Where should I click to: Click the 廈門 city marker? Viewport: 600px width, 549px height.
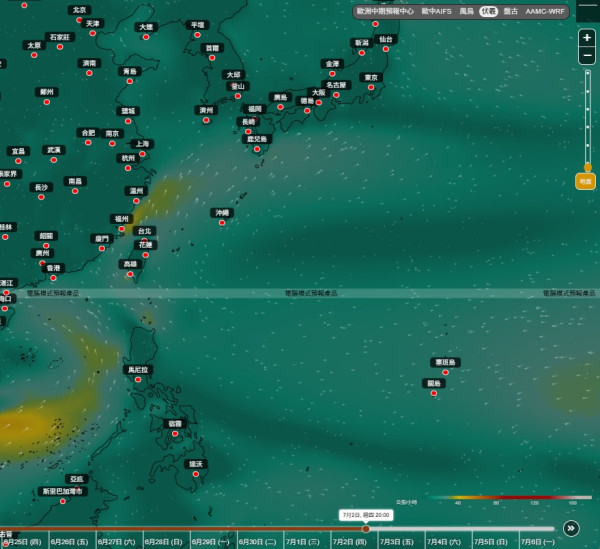click(x=102, y=249)
